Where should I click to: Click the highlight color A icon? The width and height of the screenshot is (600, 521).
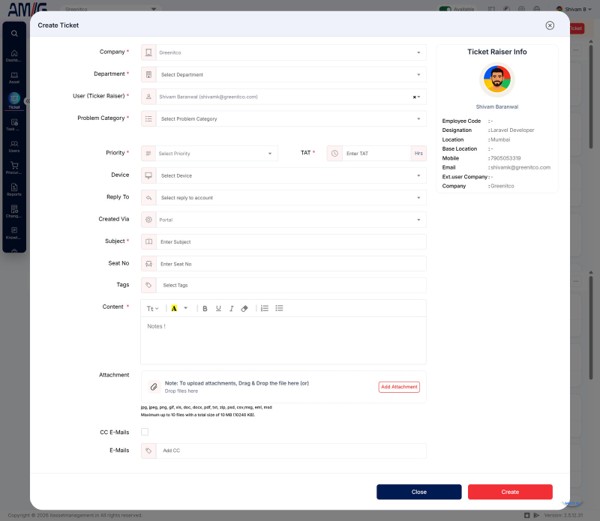174,308
